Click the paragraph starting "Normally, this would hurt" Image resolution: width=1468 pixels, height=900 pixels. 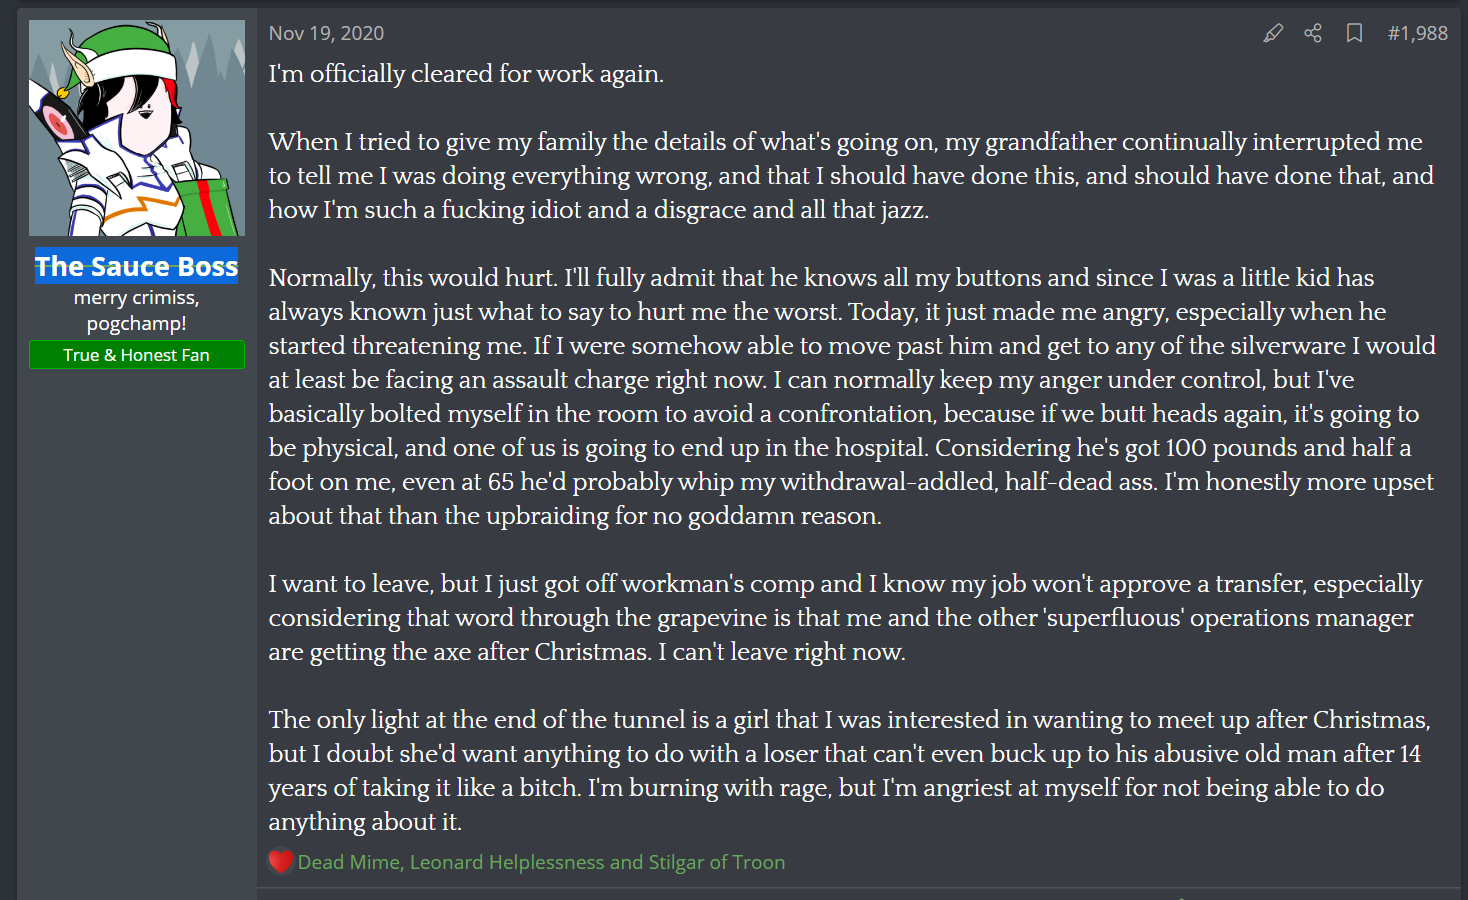coord(850,397)
